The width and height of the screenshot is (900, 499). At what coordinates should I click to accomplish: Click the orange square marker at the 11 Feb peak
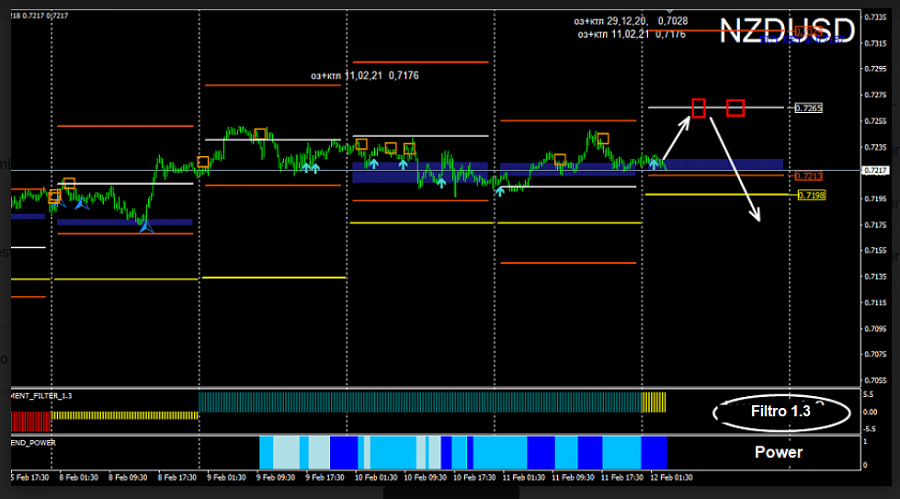click(603, 139)
